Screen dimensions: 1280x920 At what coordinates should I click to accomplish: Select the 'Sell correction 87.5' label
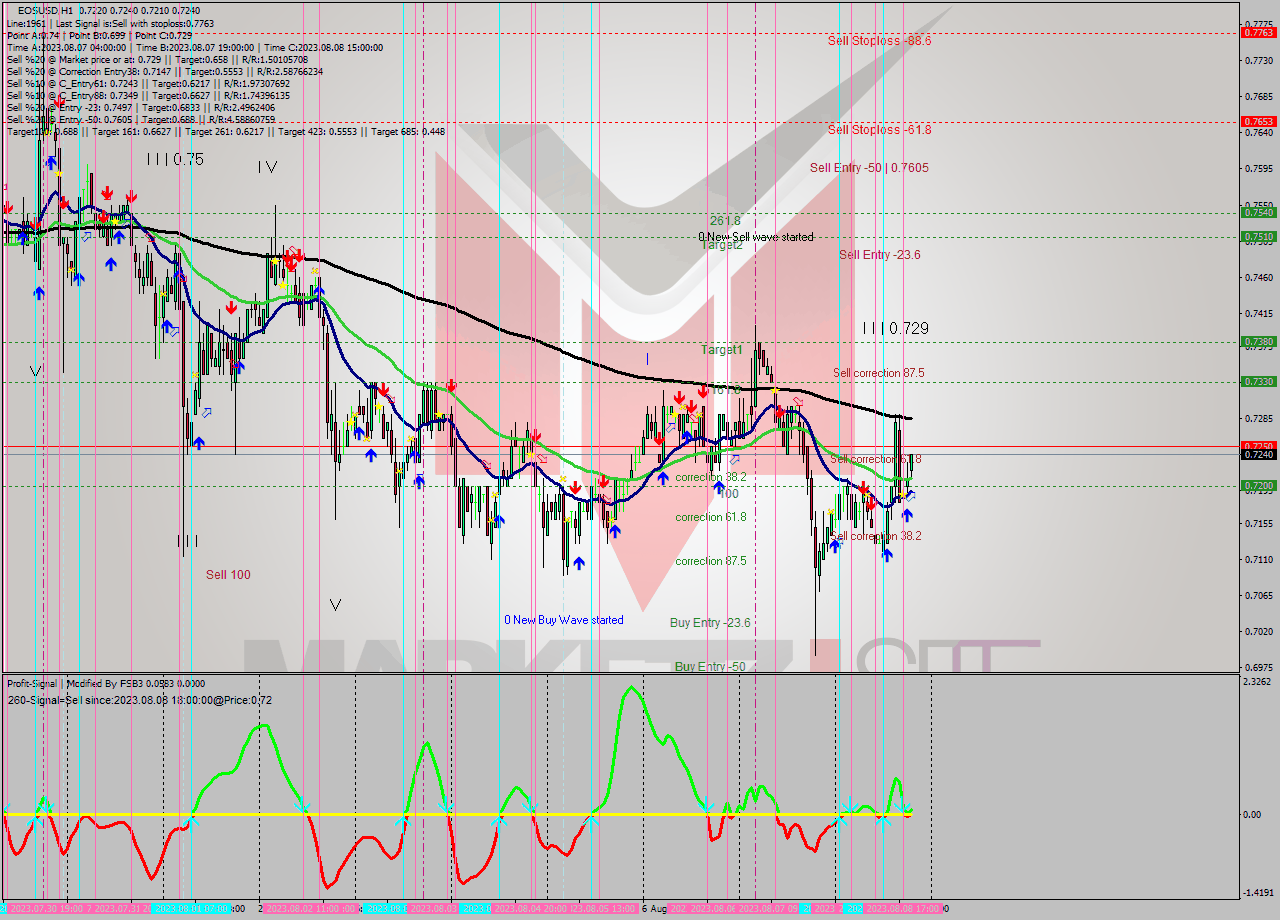pos(879,373)
